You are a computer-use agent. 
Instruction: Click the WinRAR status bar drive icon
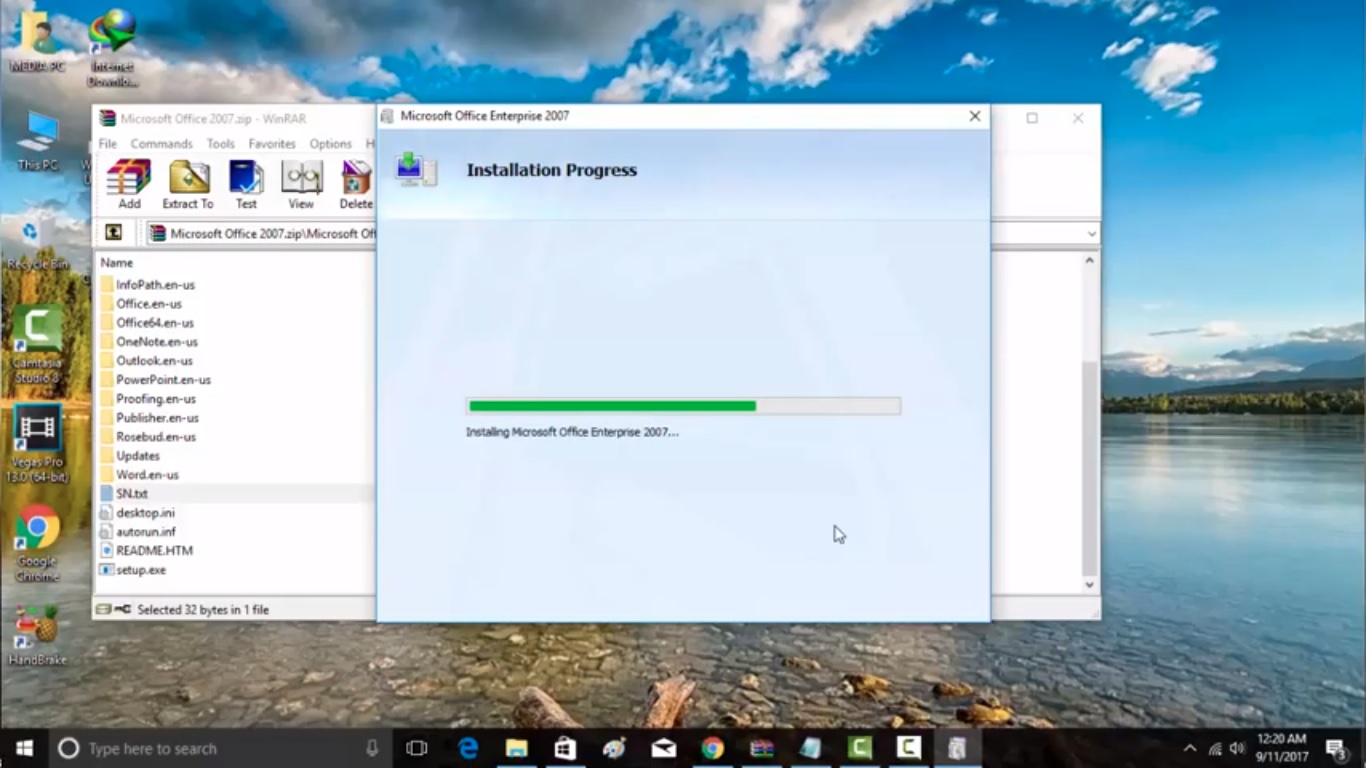(104, 609)
